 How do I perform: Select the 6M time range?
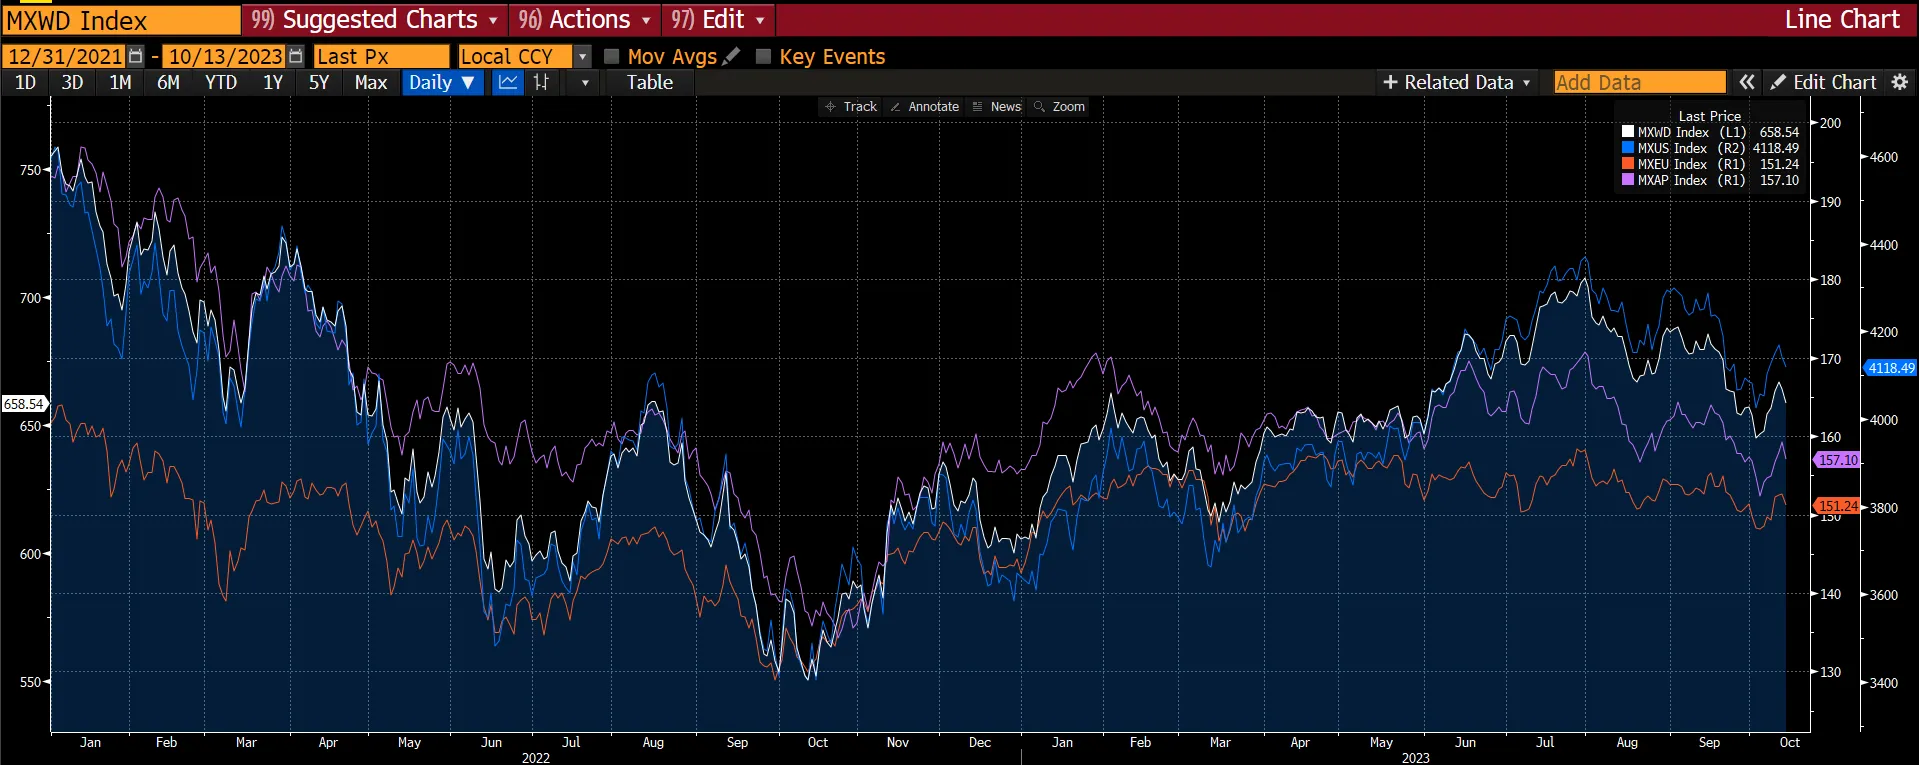(x=169, y=83)
